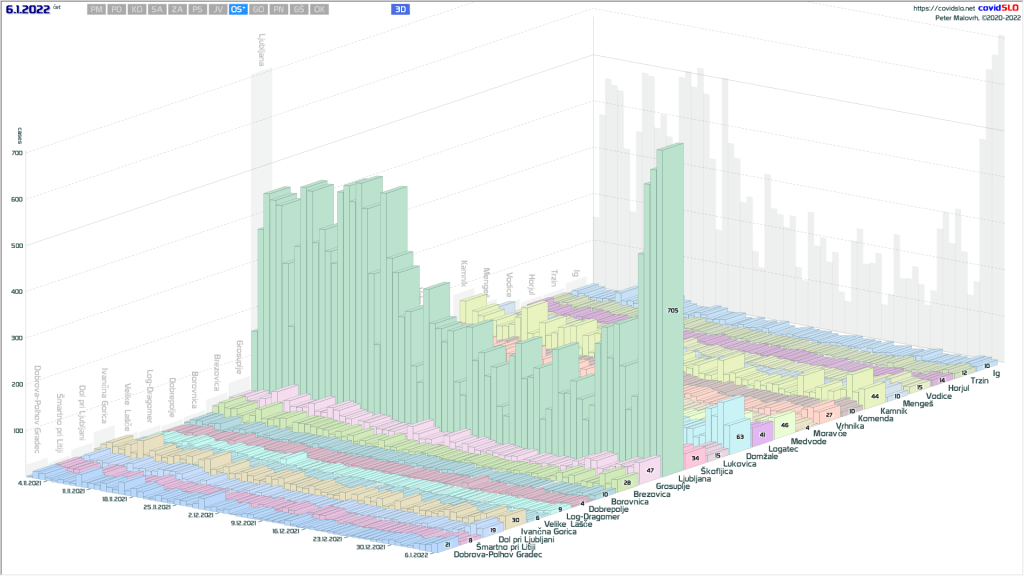Choose the SA region button

pos(157,9)
